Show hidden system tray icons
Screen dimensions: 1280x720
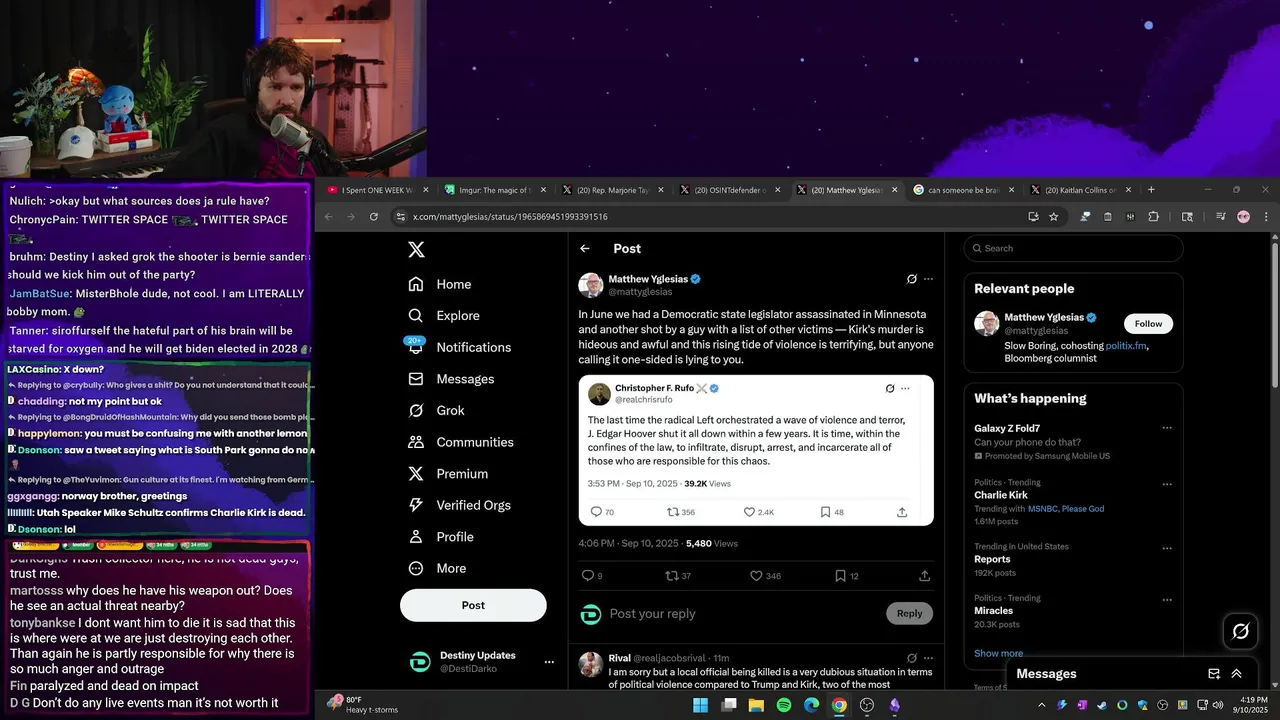click(x=1042, y=705)
